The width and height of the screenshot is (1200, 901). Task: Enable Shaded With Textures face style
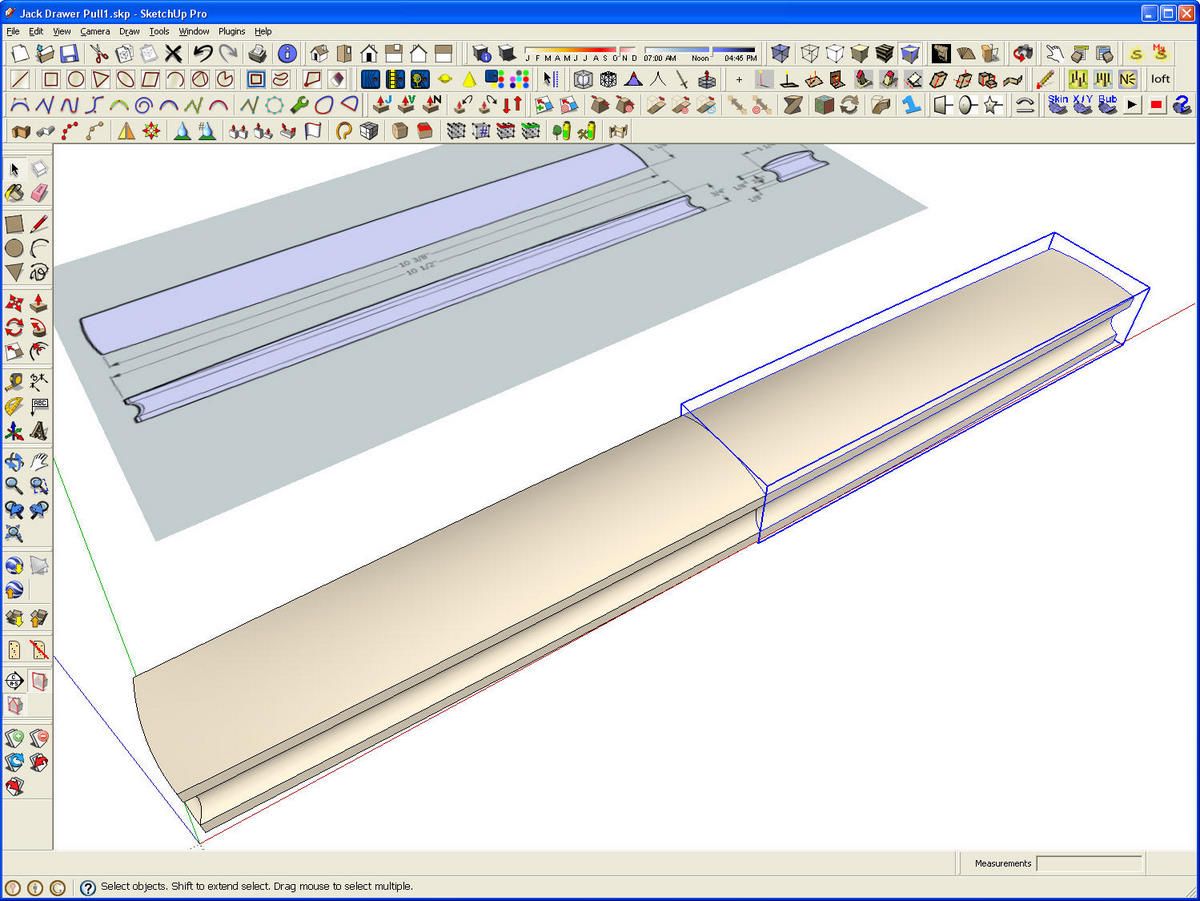point(885,53)
